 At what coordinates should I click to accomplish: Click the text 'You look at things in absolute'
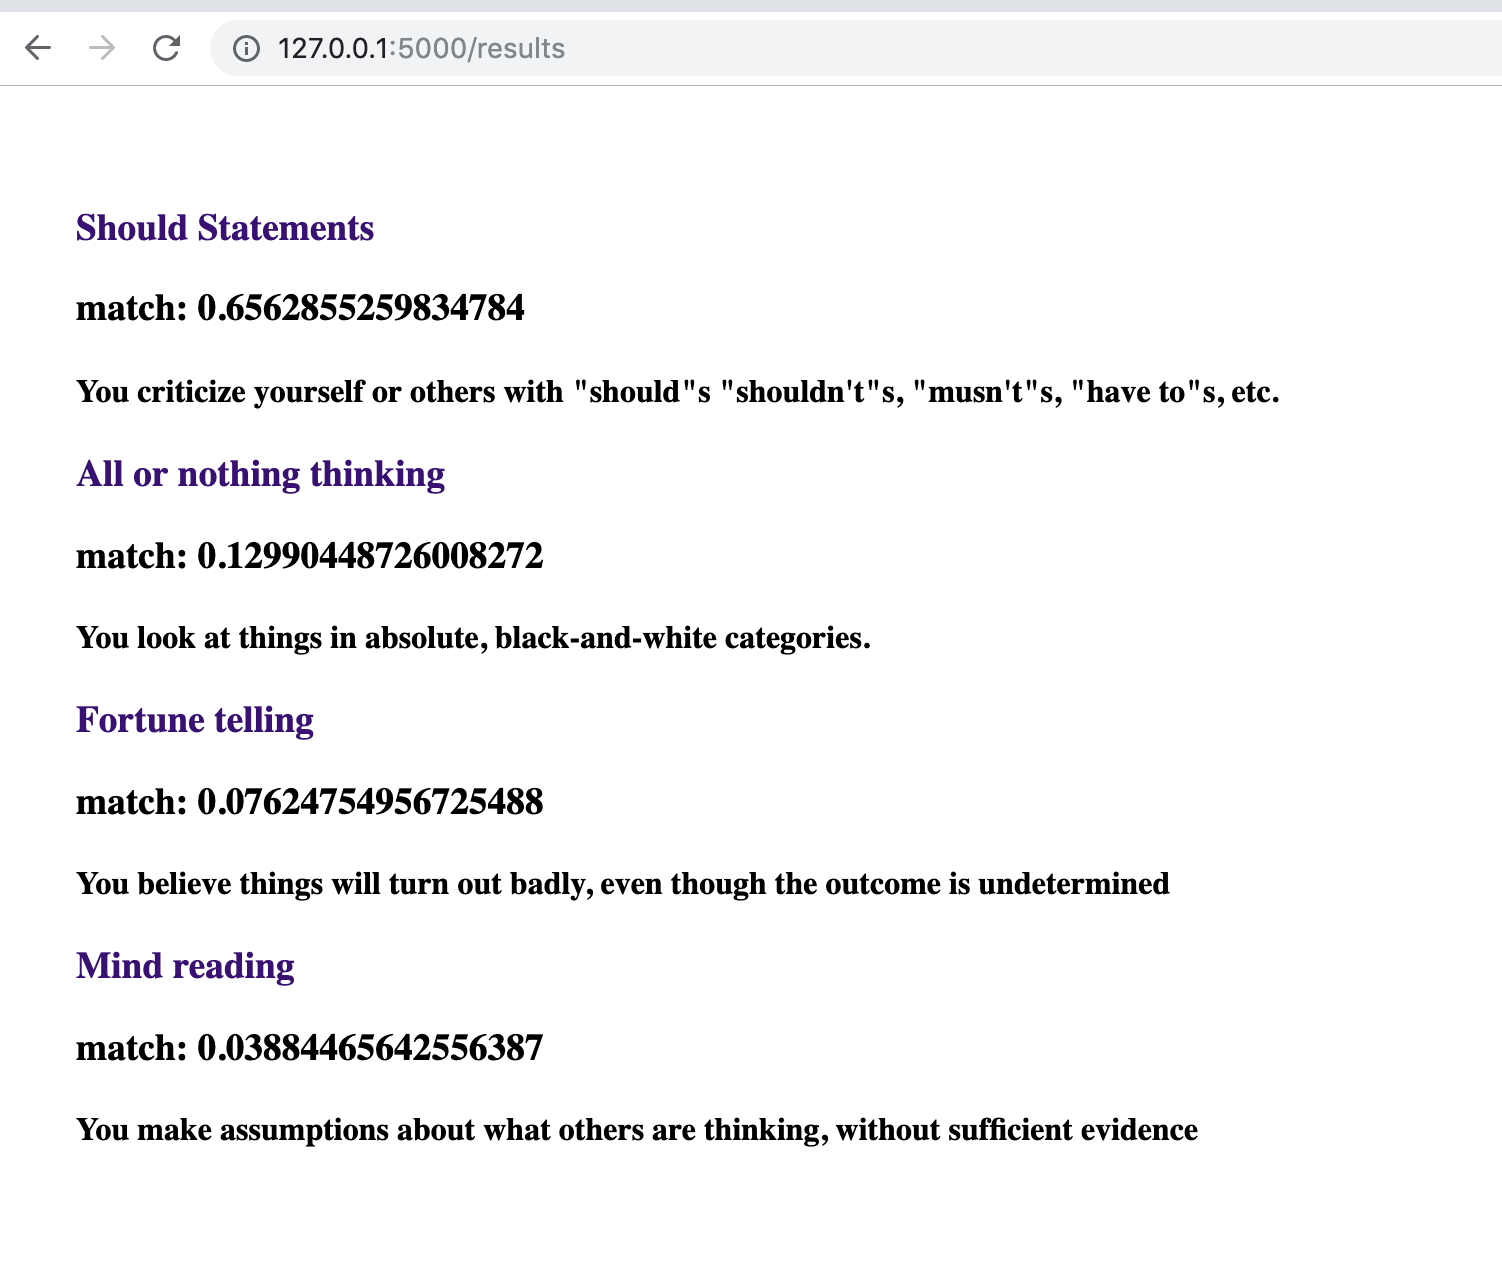281,638
